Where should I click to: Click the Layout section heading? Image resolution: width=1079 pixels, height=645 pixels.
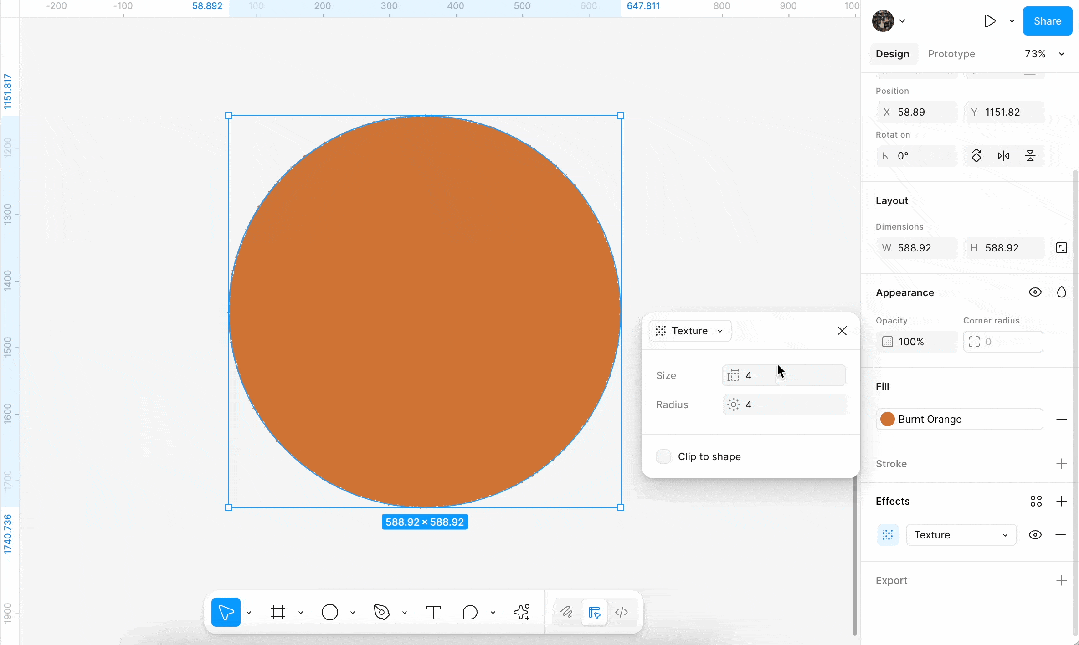(x=892, y=201)
